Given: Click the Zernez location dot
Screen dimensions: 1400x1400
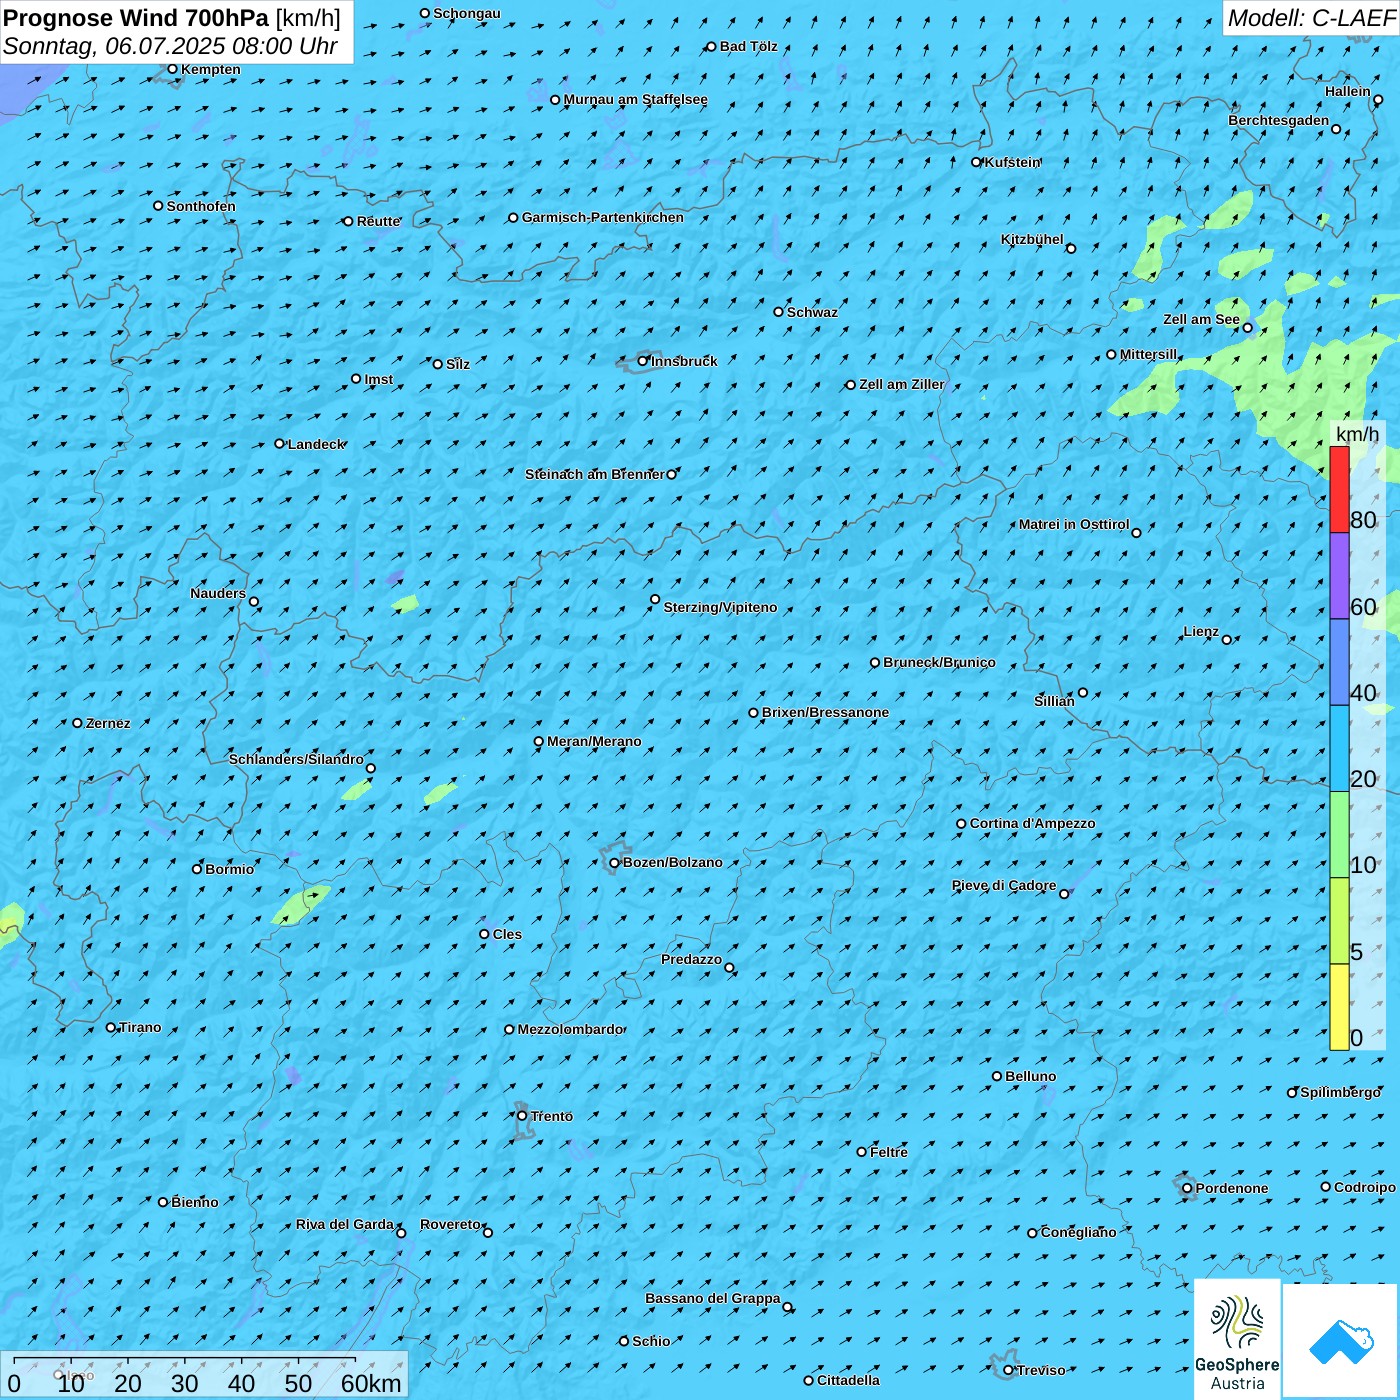Looking at the screenshot, I should click(78, 723).
